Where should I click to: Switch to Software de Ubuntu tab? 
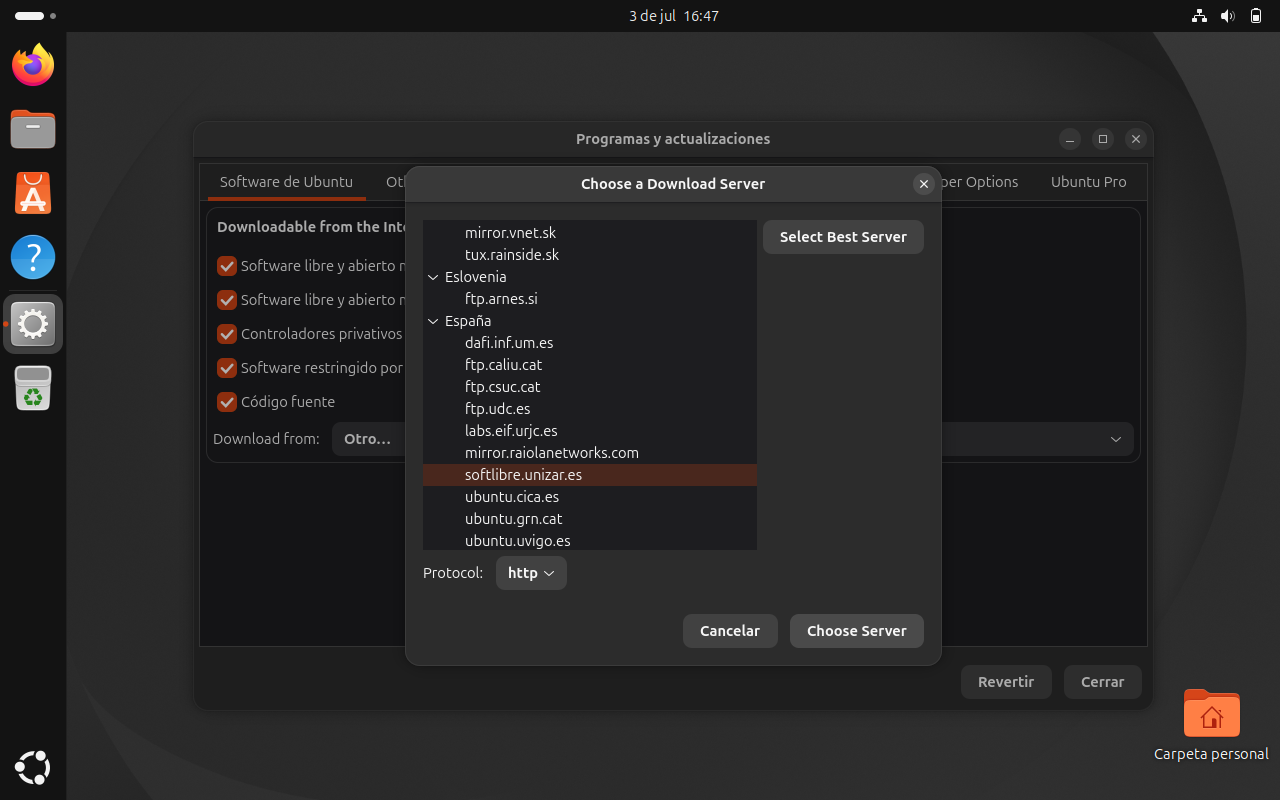(x=286, y=182)
